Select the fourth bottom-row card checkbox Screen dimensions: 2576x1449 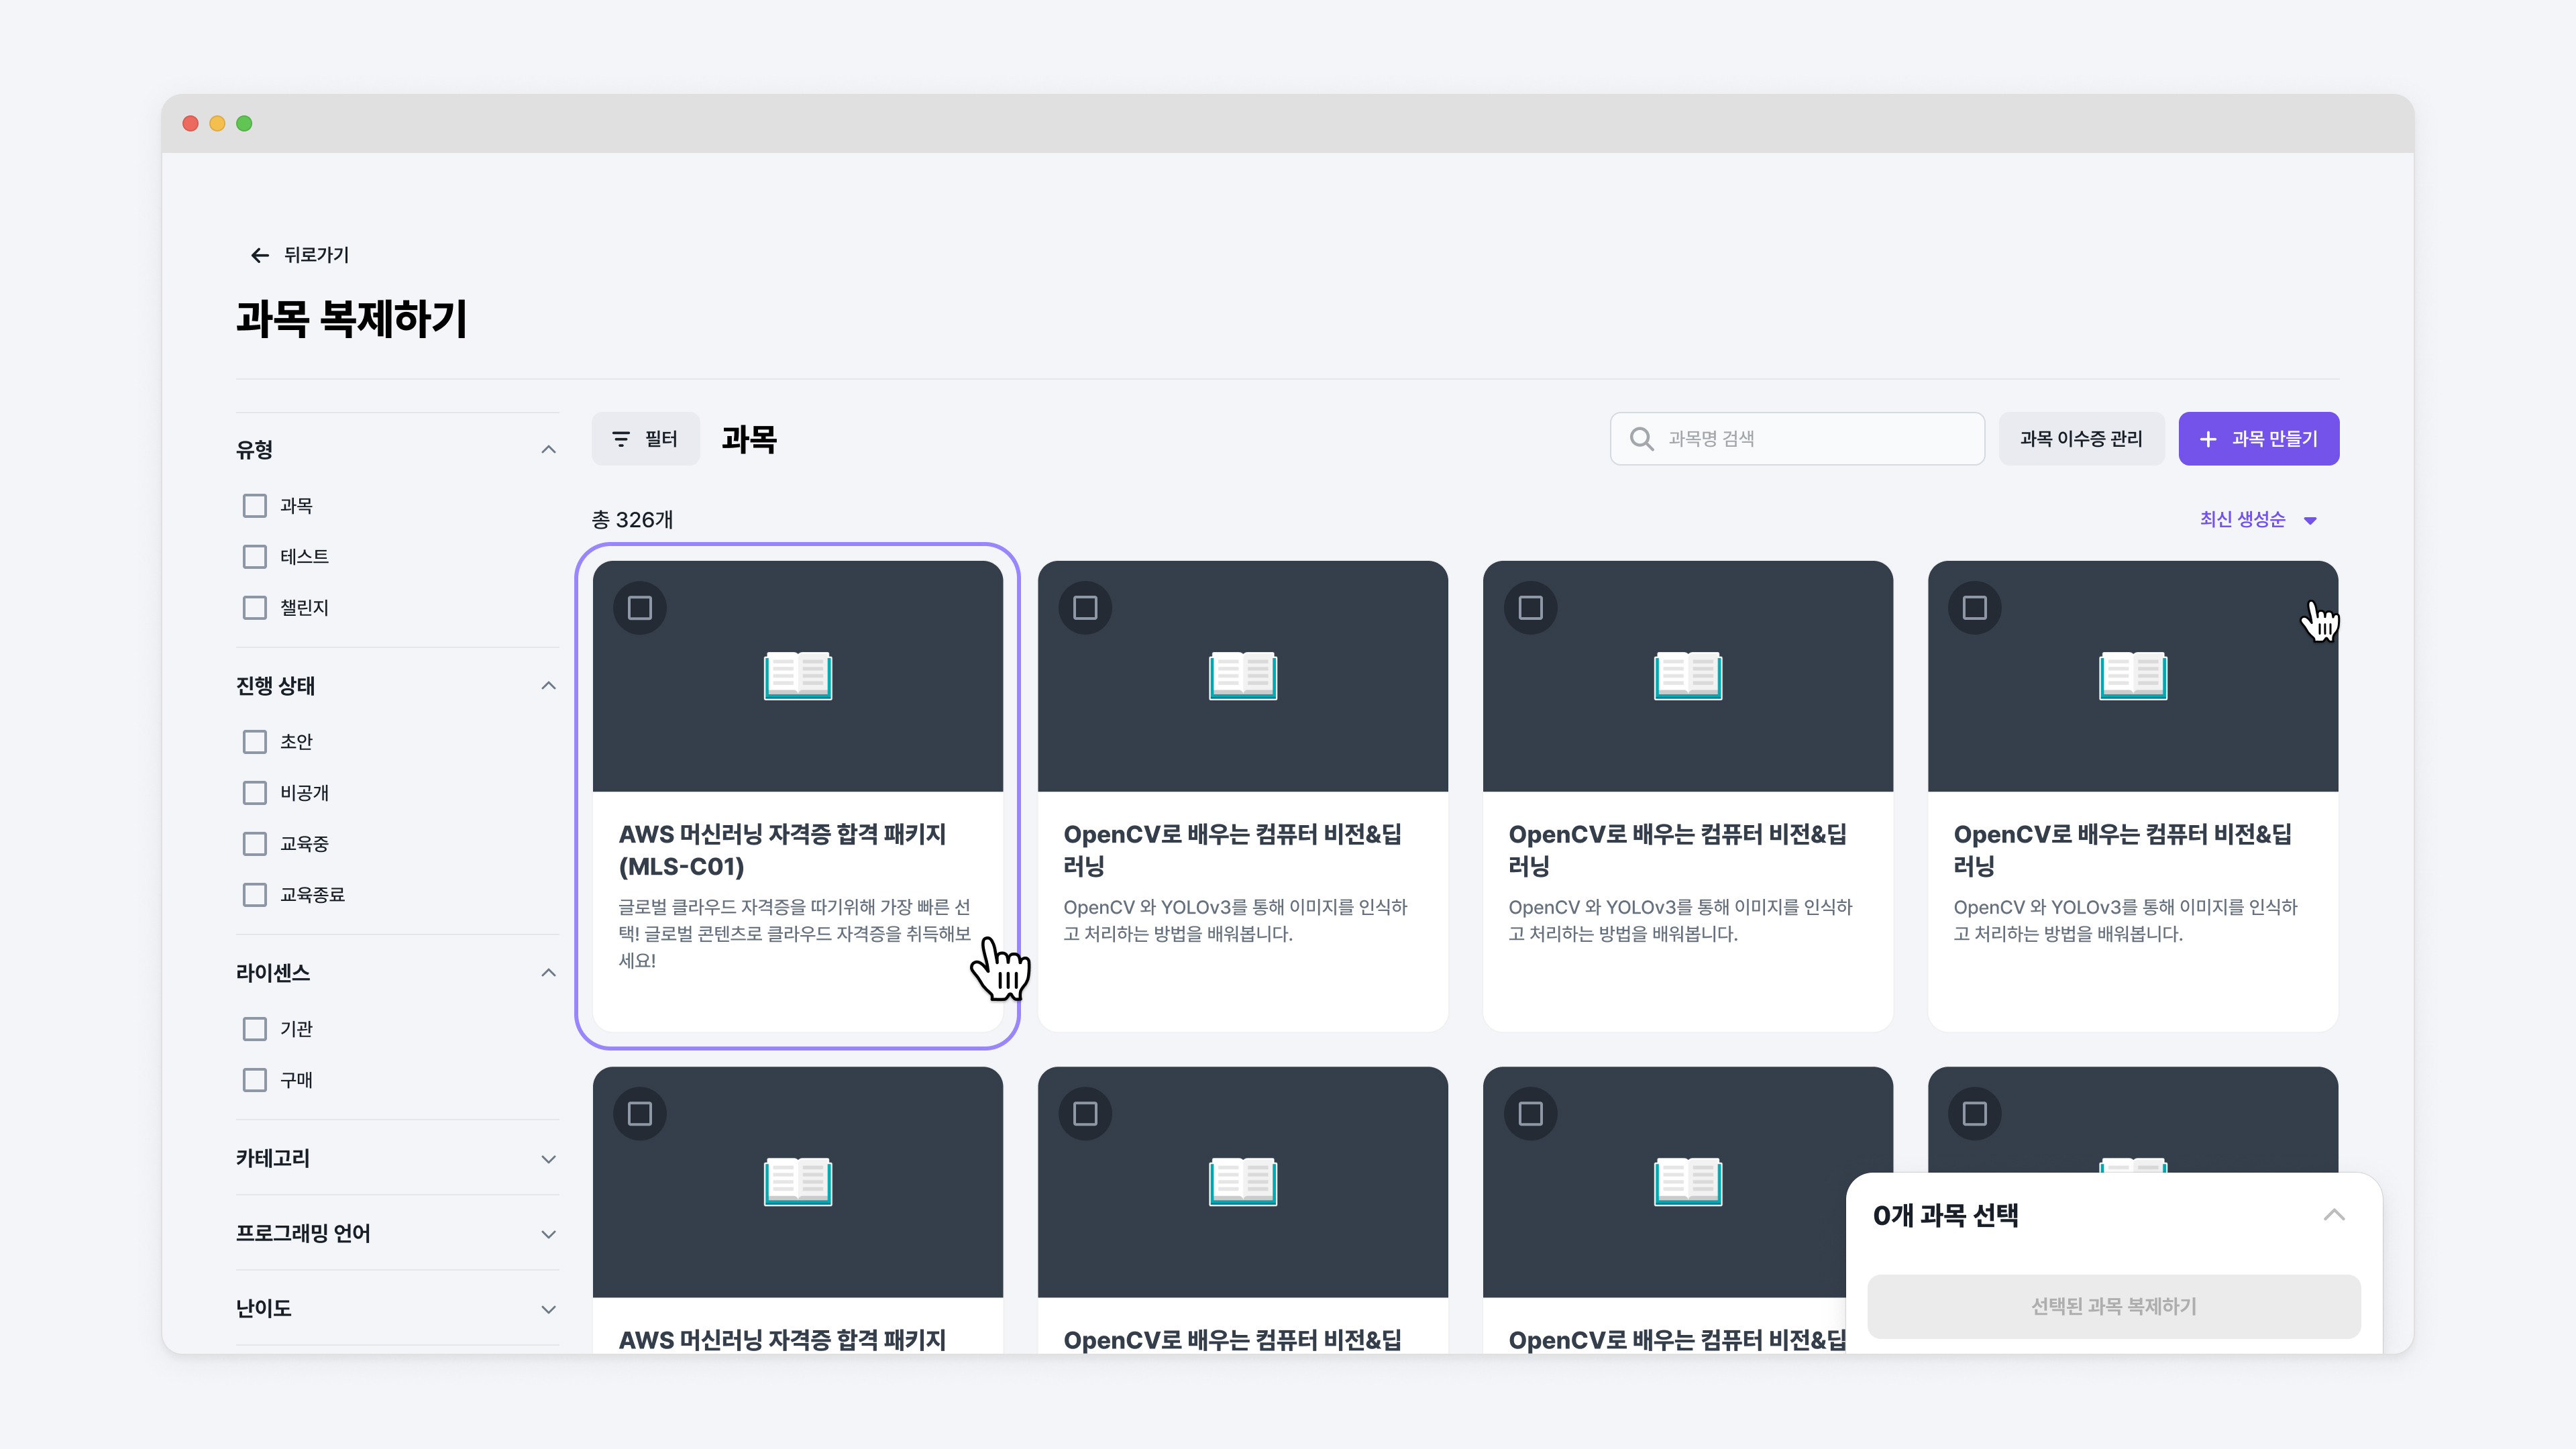coord(1975,1114)
